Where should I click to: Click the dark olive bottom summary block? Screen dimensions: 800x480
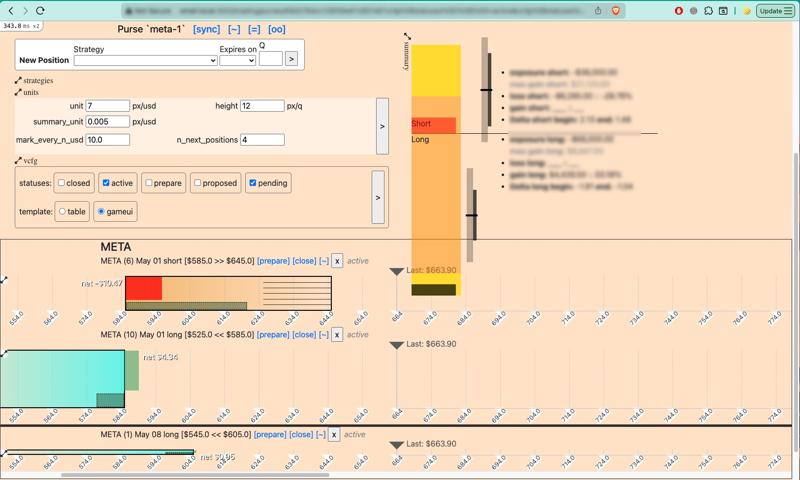434,290
